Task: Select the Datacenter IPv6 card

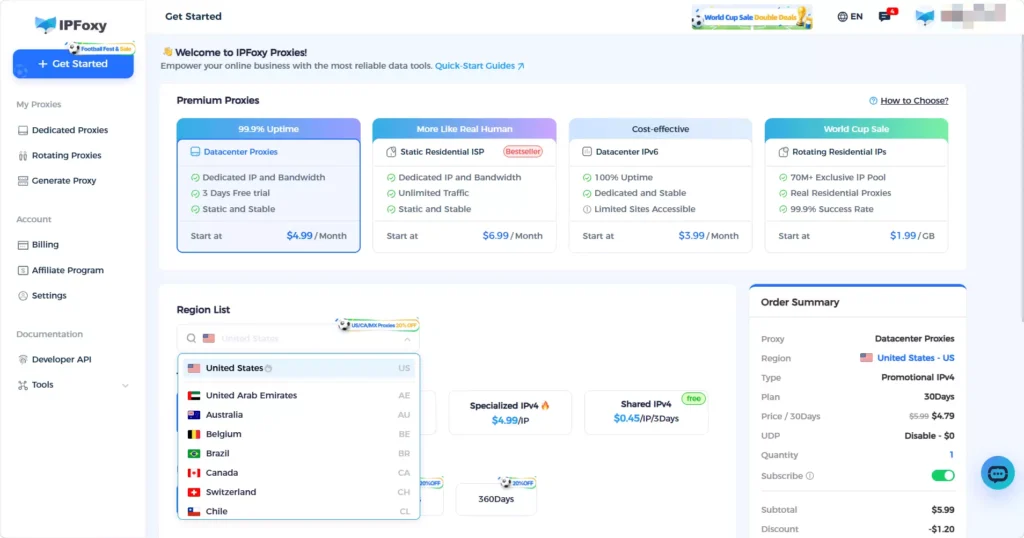Action: click(x=660, y=185)
